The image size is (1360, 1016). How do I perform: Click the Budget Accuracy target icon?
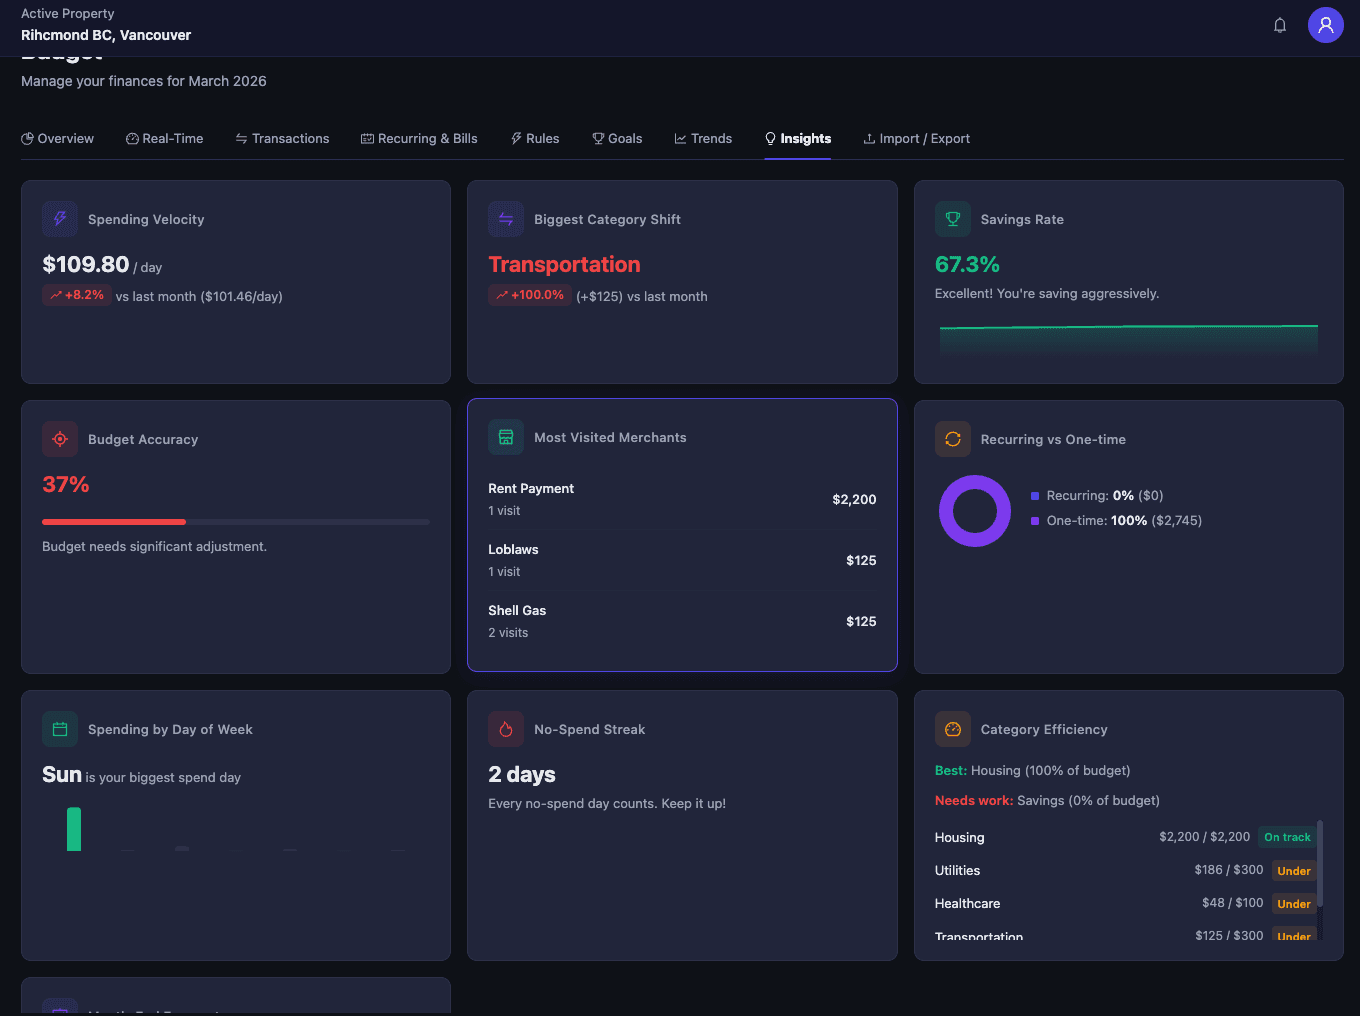point(60,439)
